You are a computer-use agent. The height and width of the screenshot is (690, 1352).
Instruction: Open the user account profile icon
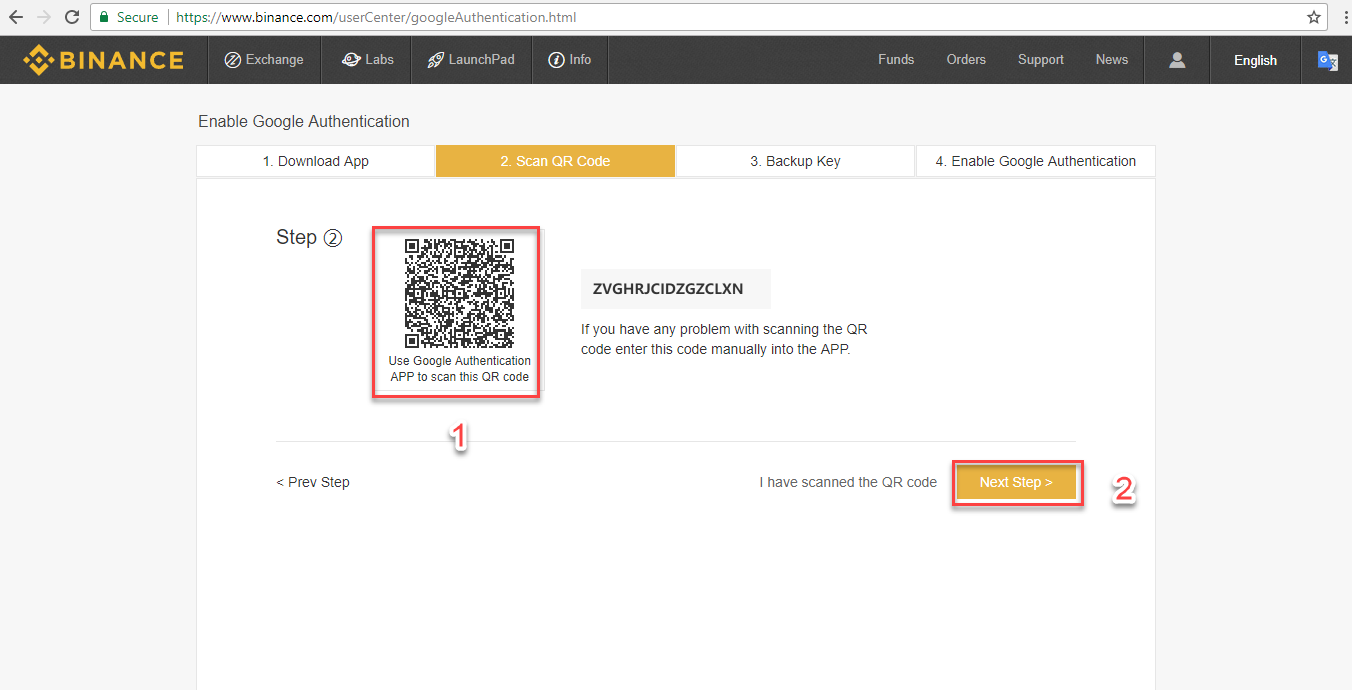(1177, 60)
